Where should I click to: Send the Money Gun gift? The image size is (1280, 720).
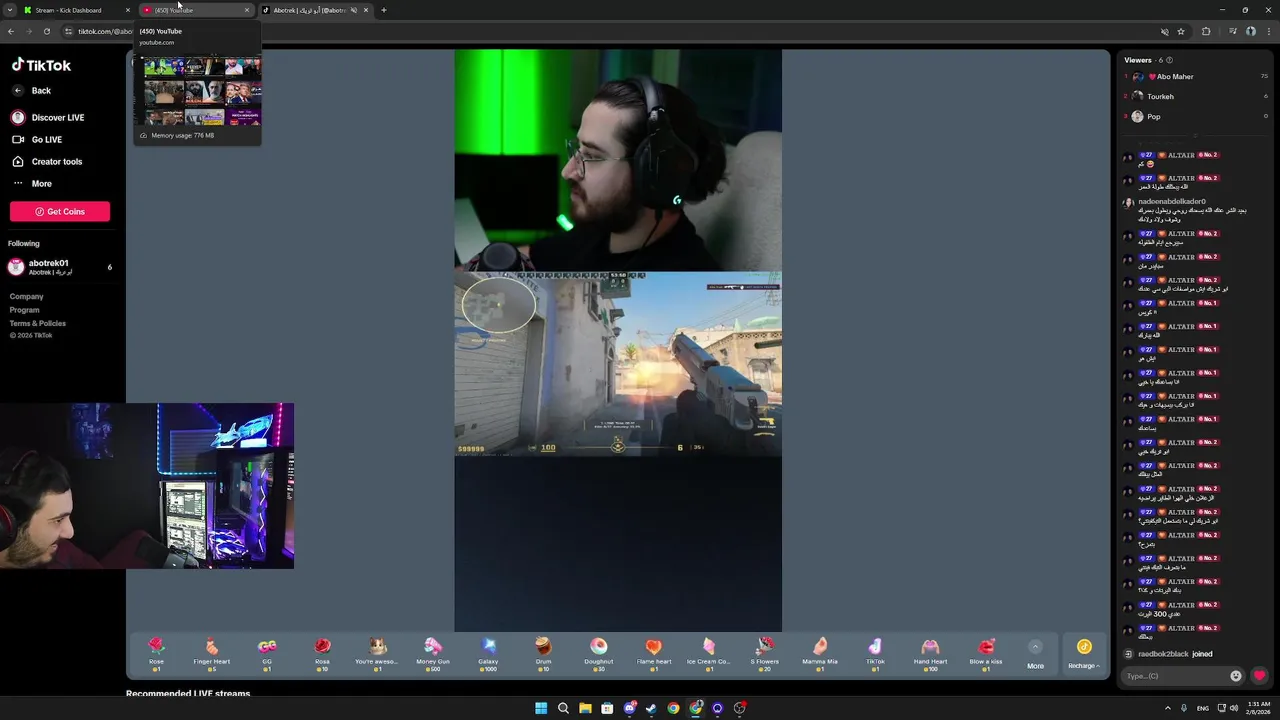(433, 653)
